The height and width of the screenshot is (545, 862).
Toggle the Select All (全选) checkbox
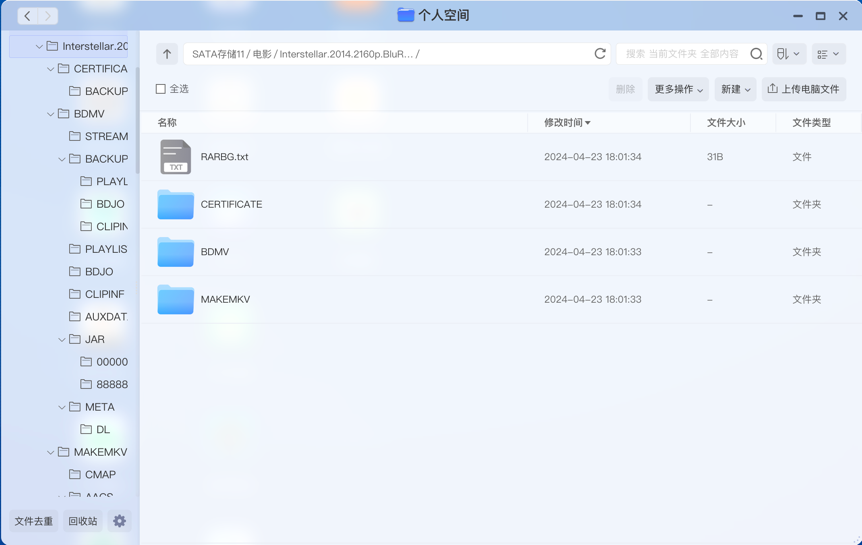pyautogui.click(x=161, y=89)
